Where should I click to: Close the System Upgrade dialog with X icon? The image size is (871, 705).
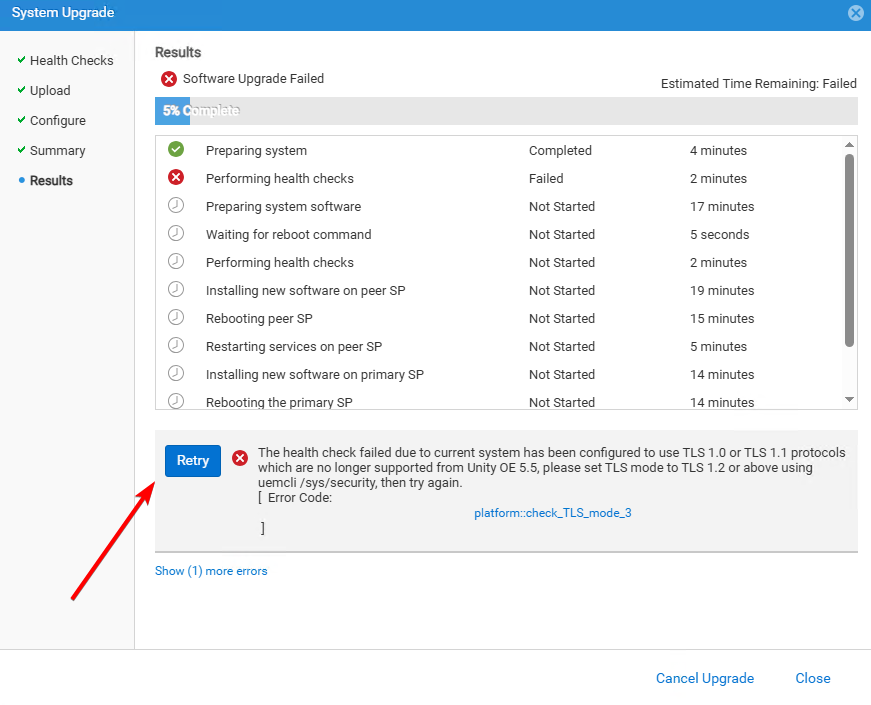[x=855, y=13]
